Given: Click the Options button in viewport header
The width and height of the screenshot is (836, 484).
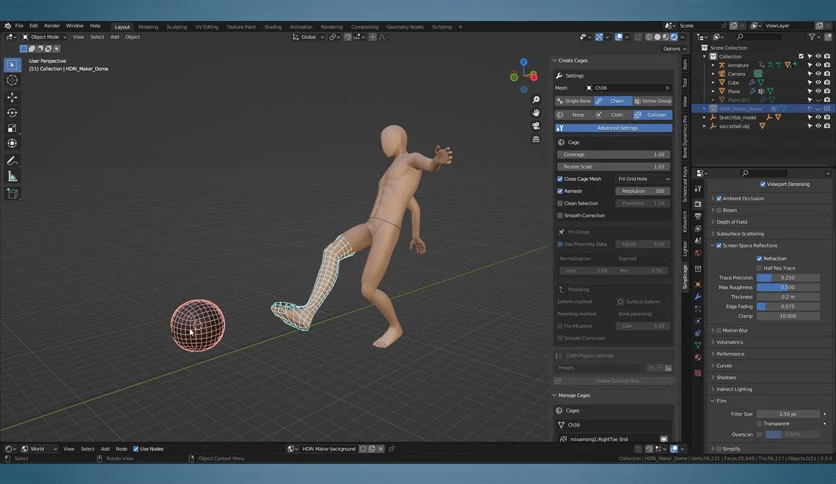Looking at the screenshot, I should [674, 49].
